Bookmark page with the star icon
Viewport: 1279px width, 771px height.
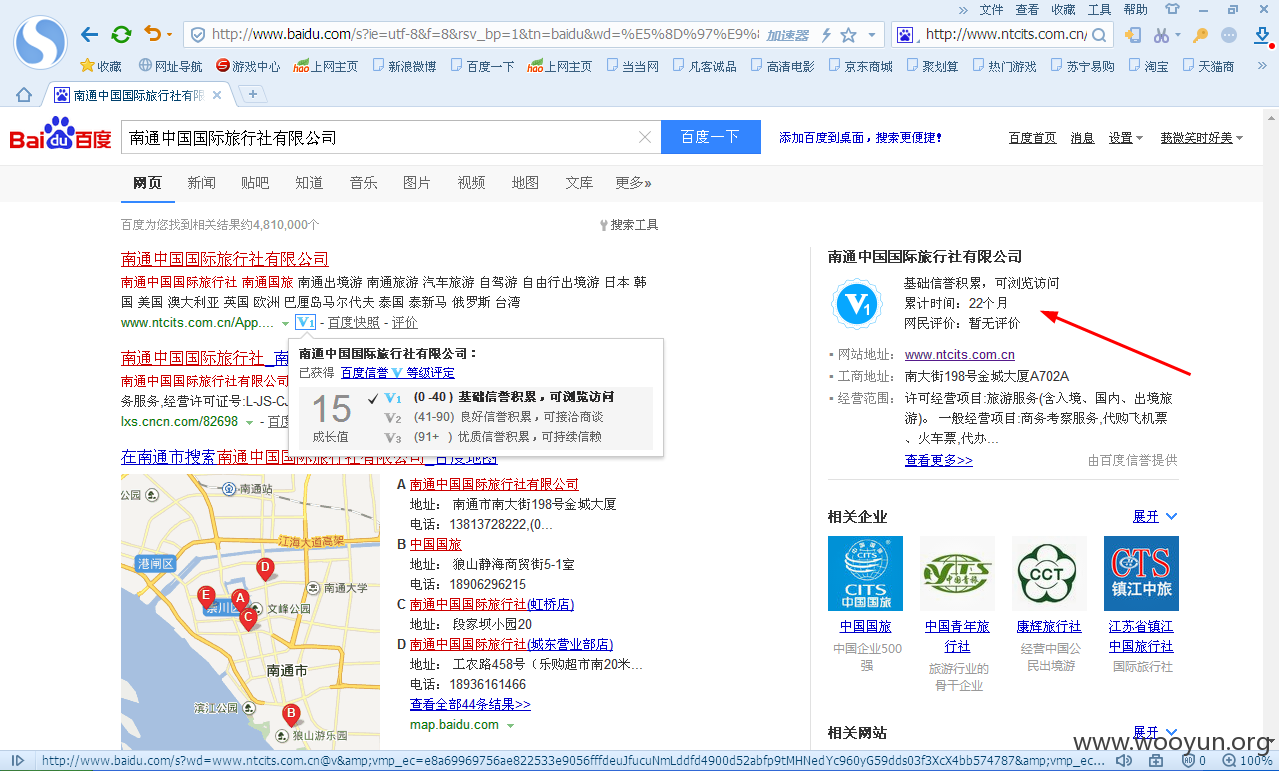pyautogui.click(x=849, y=35)
